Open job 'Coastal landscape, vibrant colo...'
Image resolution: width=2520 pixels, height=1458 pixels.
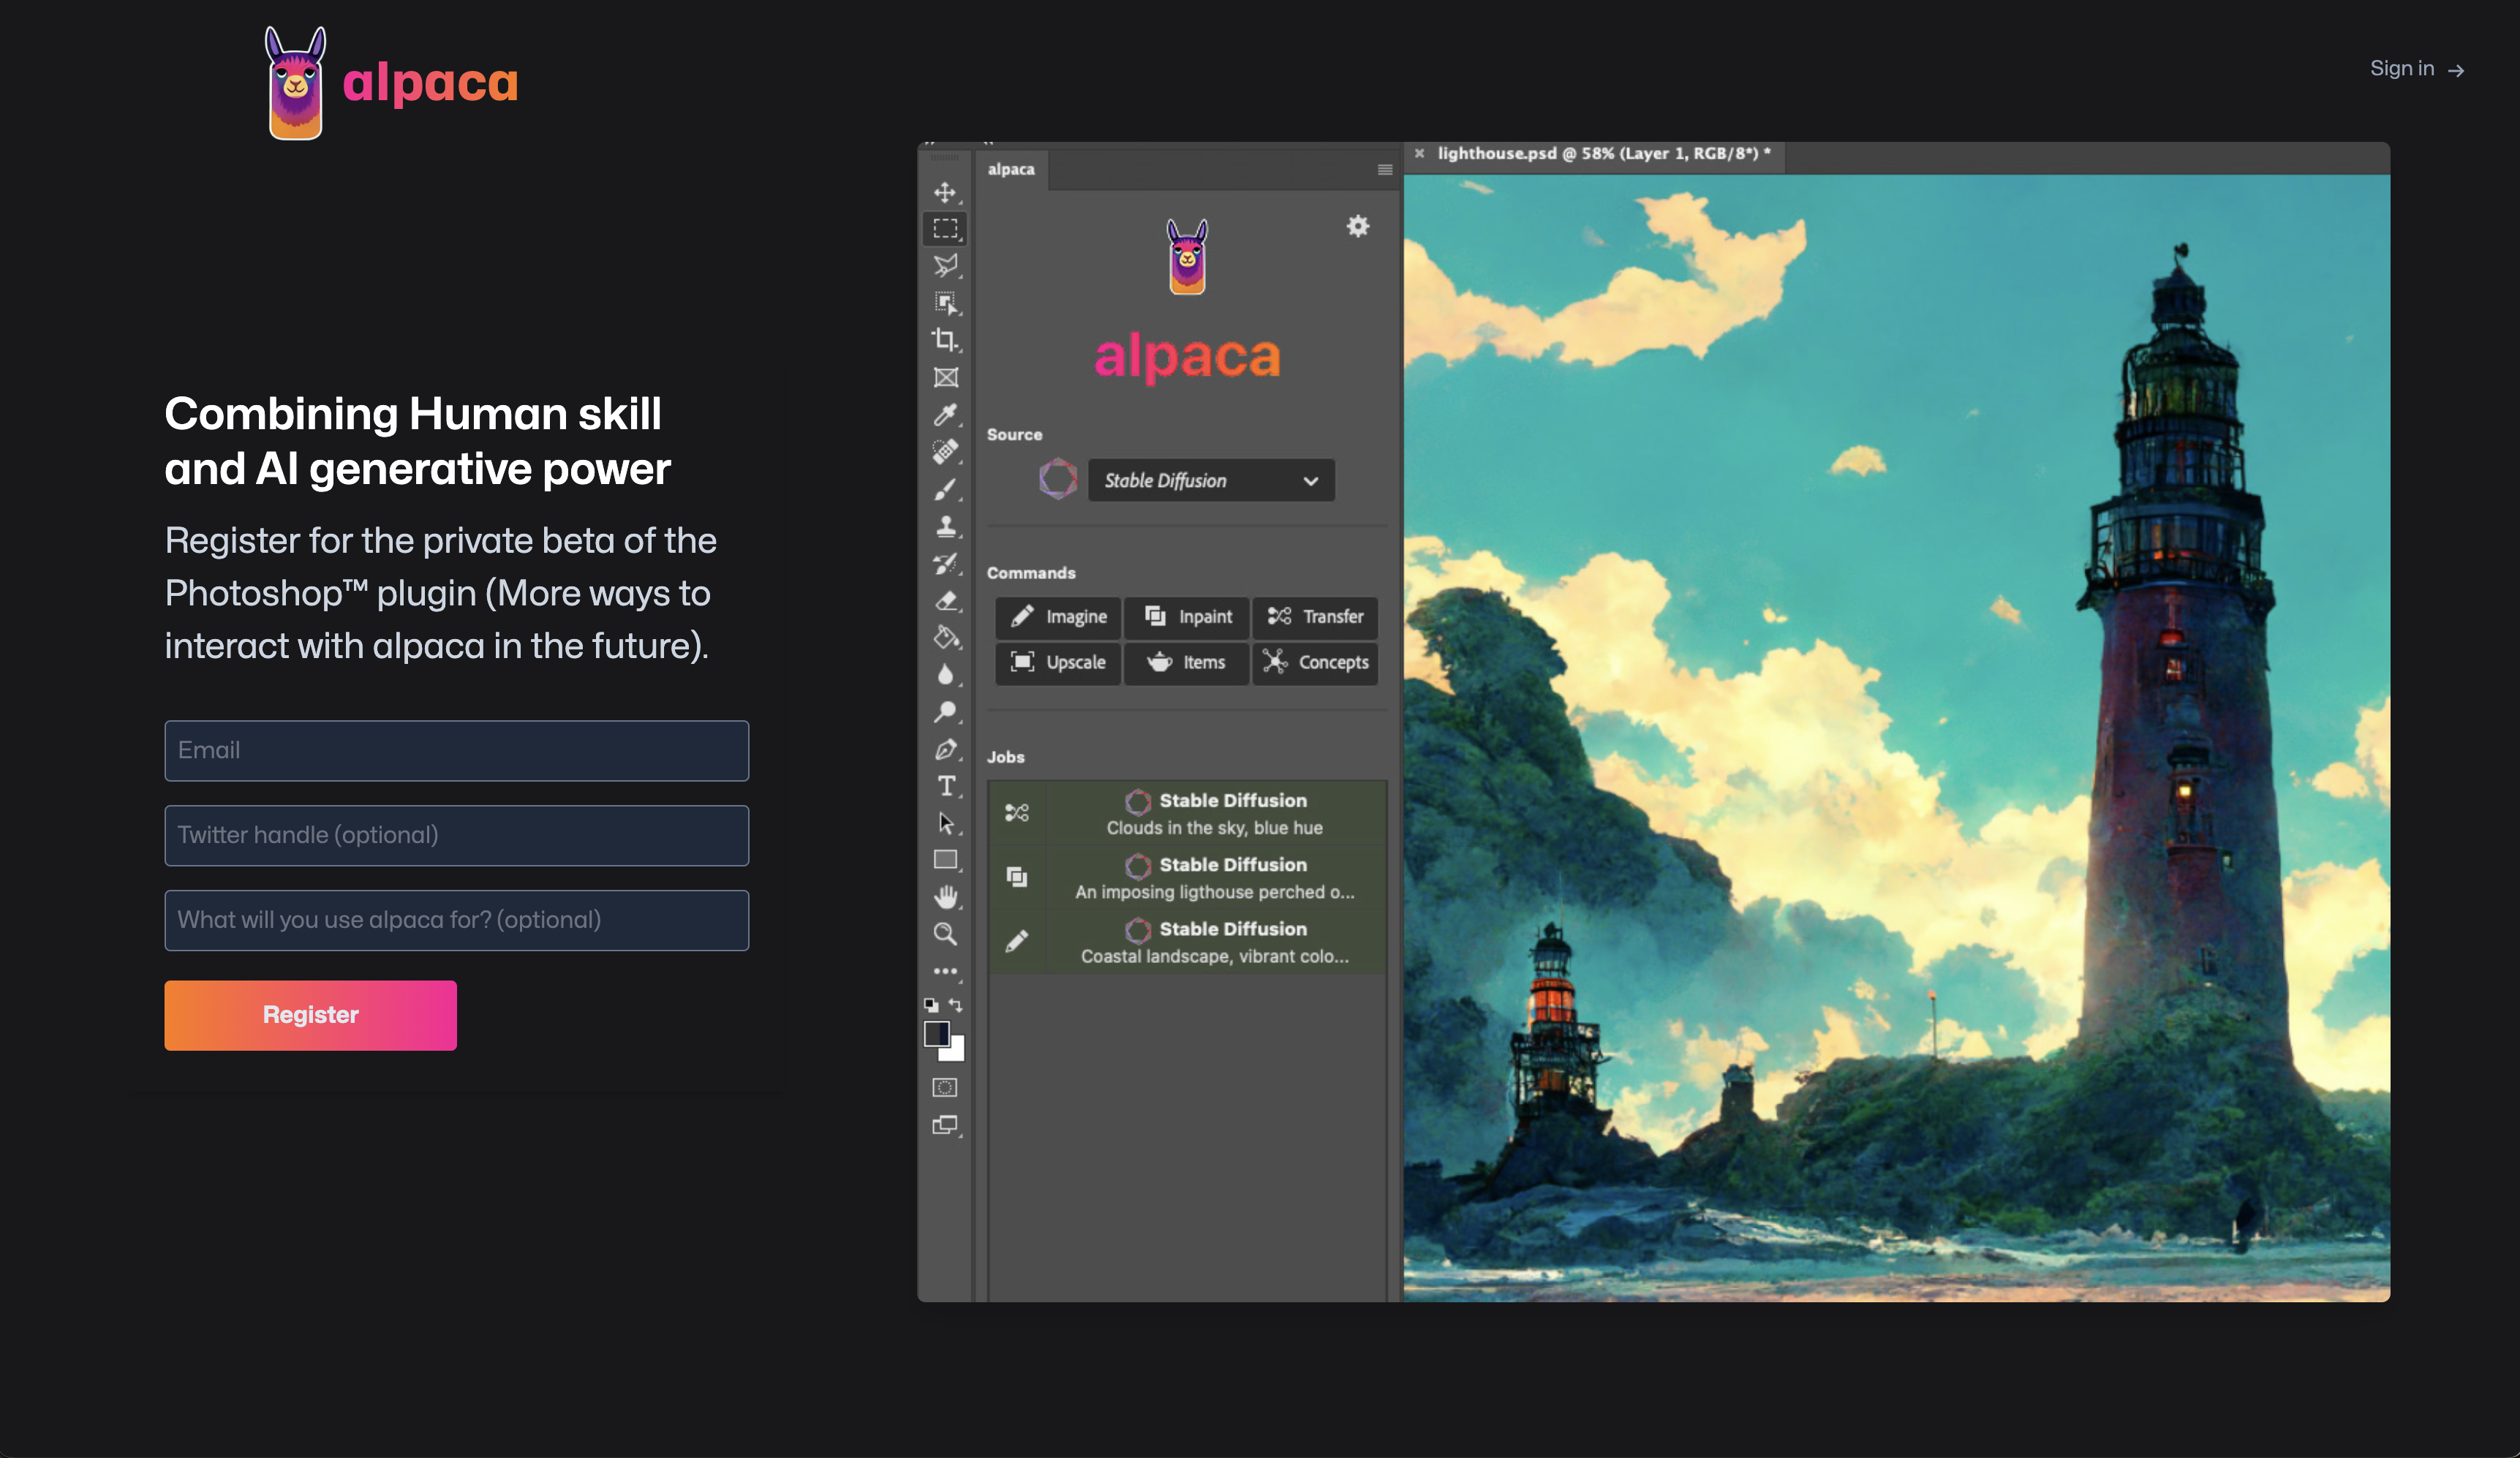1187,941
